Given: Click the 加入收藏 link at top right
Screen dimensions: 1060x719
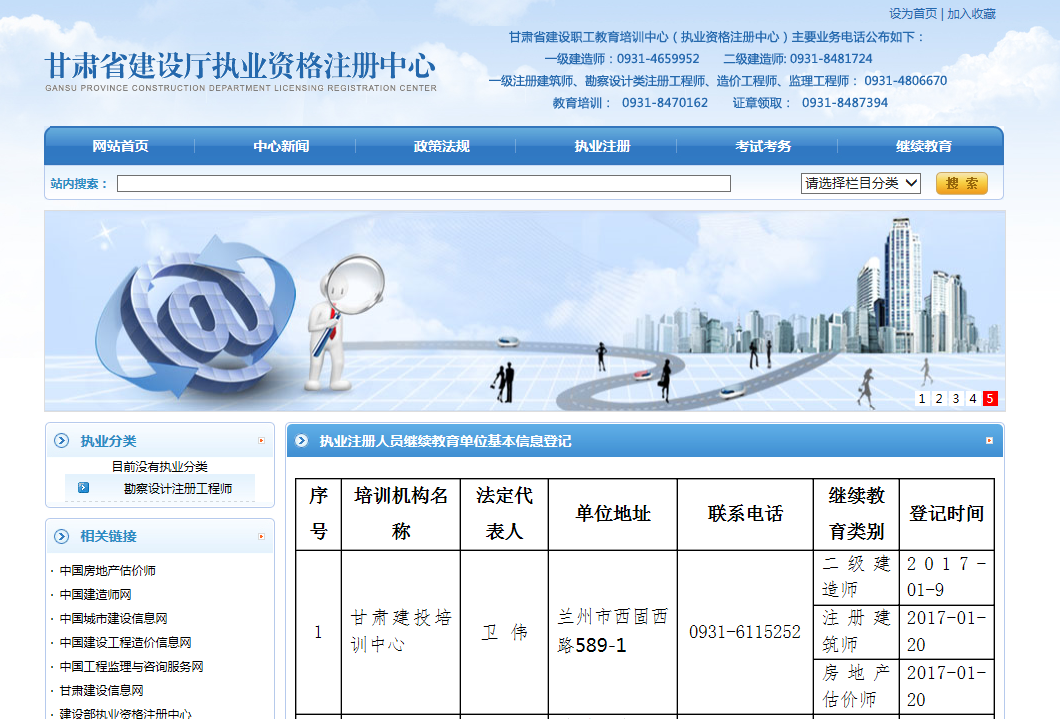Looking at the screenshot, I should coord(971,14).
